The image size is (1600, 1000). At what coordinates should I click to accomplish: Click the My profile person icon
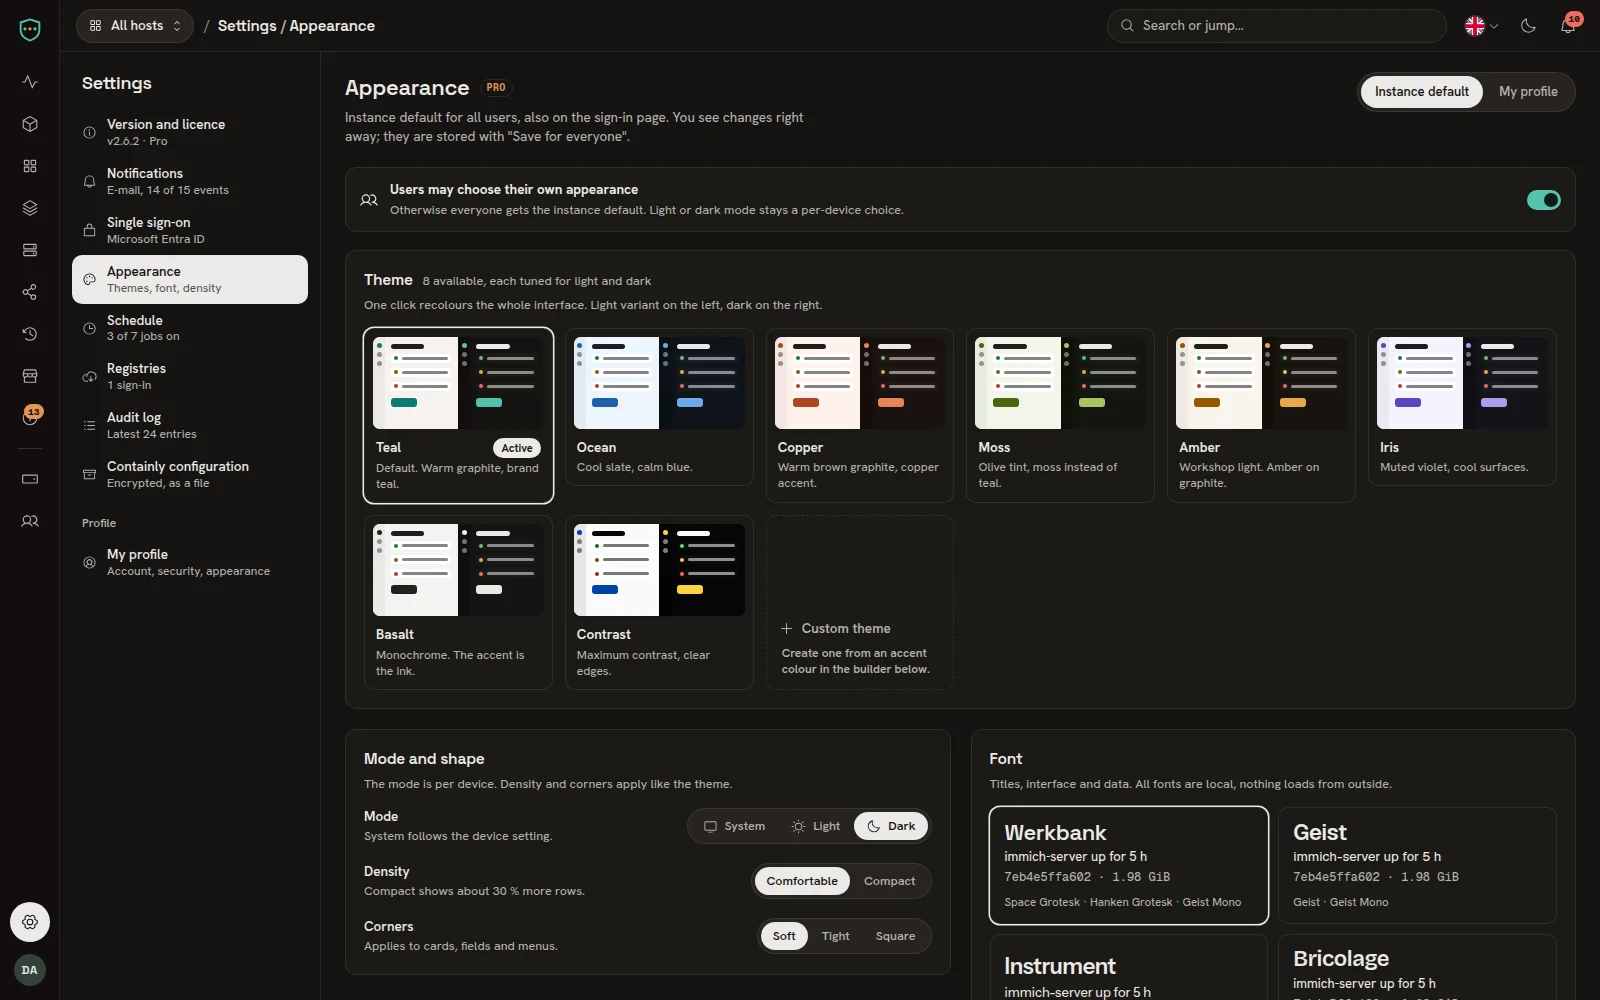pos(89,563)
